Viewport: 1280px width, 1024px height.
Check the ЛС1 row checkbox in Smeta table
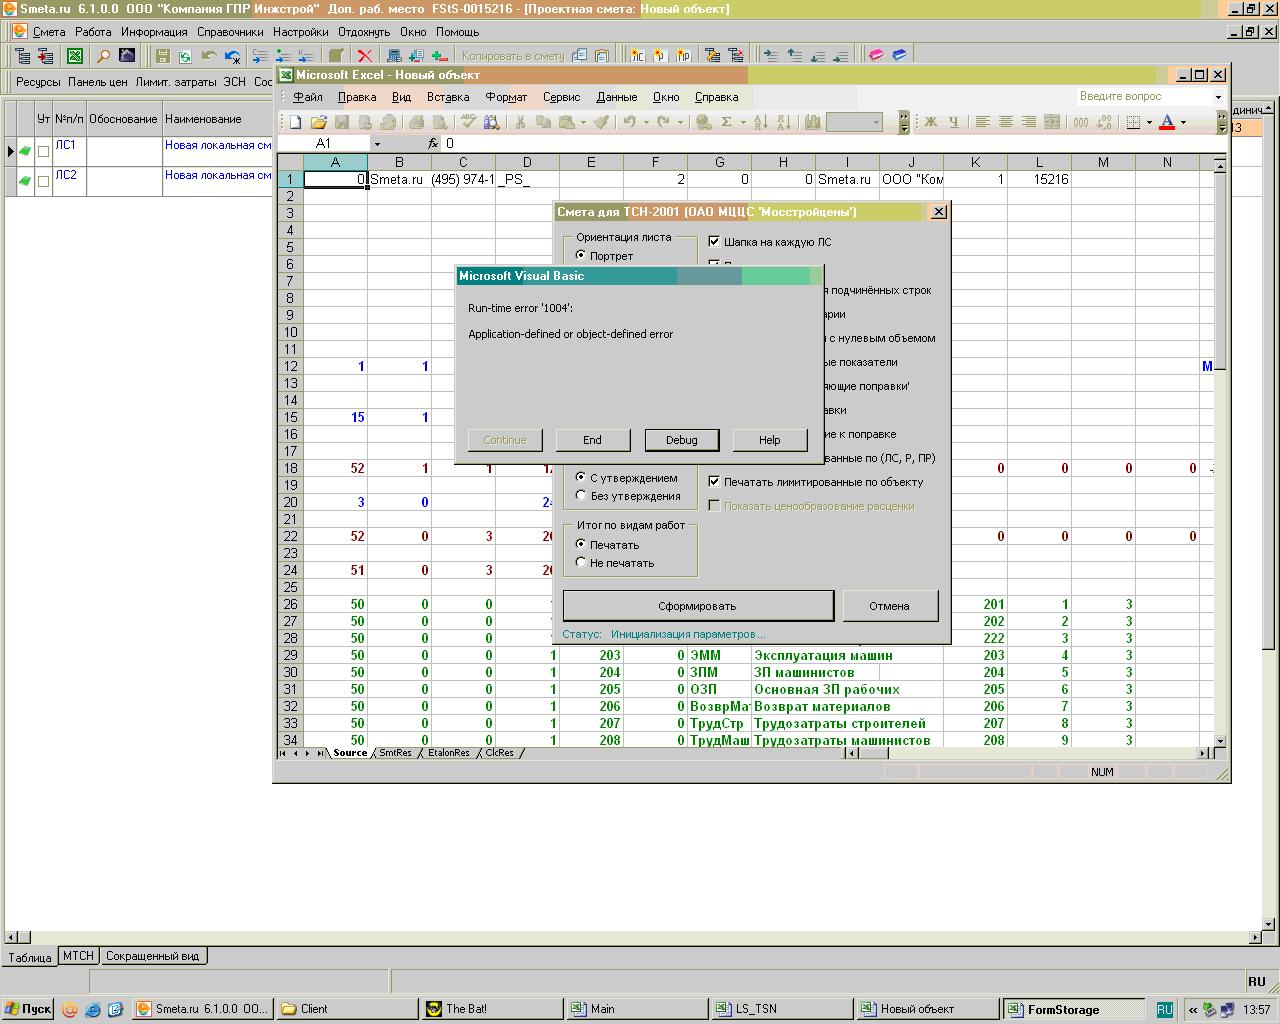point(43,152)
